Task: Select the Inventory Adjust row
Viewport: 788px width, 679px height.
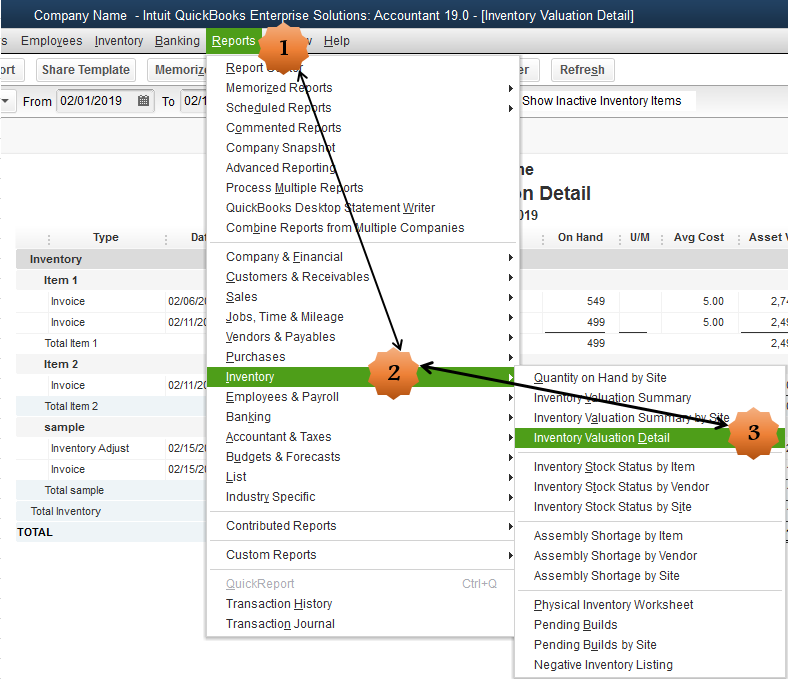Action: [111, 448]
